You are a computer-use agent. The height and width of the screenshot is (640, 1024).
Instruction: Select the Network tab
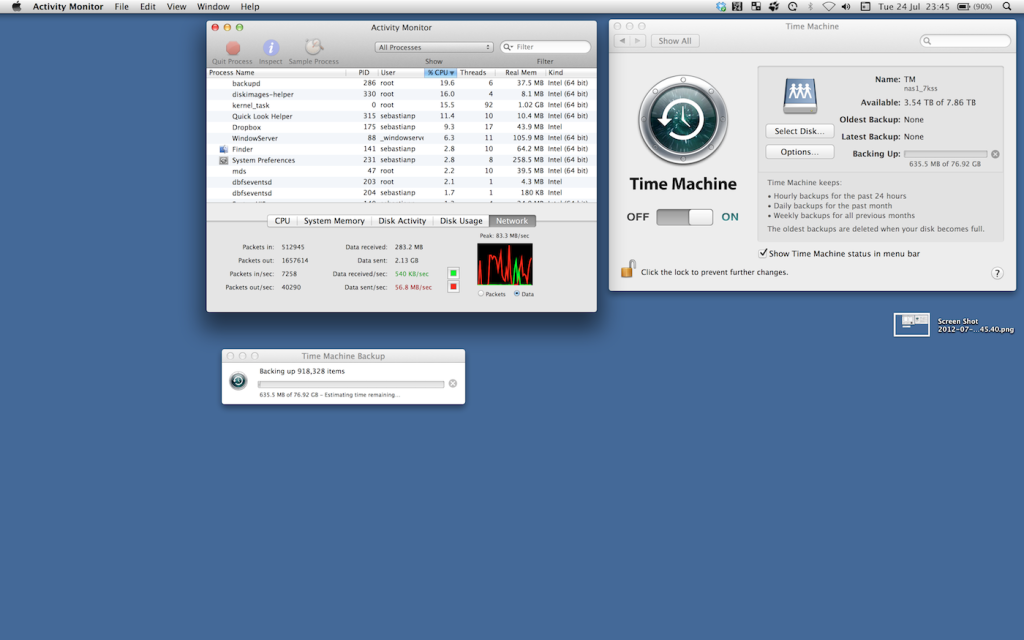(512, 221)
